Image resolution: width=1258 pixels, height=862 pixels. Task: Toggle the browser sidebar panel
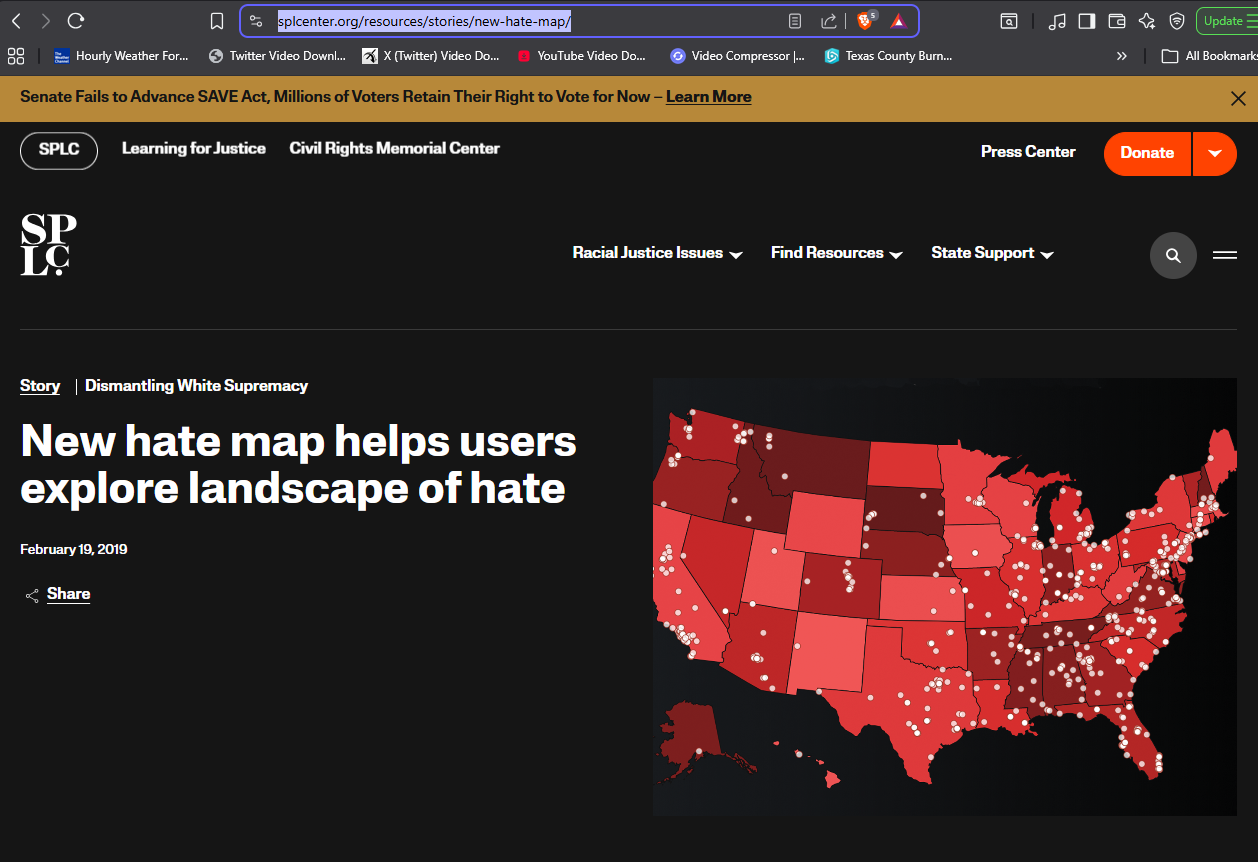coord(1087,21)
